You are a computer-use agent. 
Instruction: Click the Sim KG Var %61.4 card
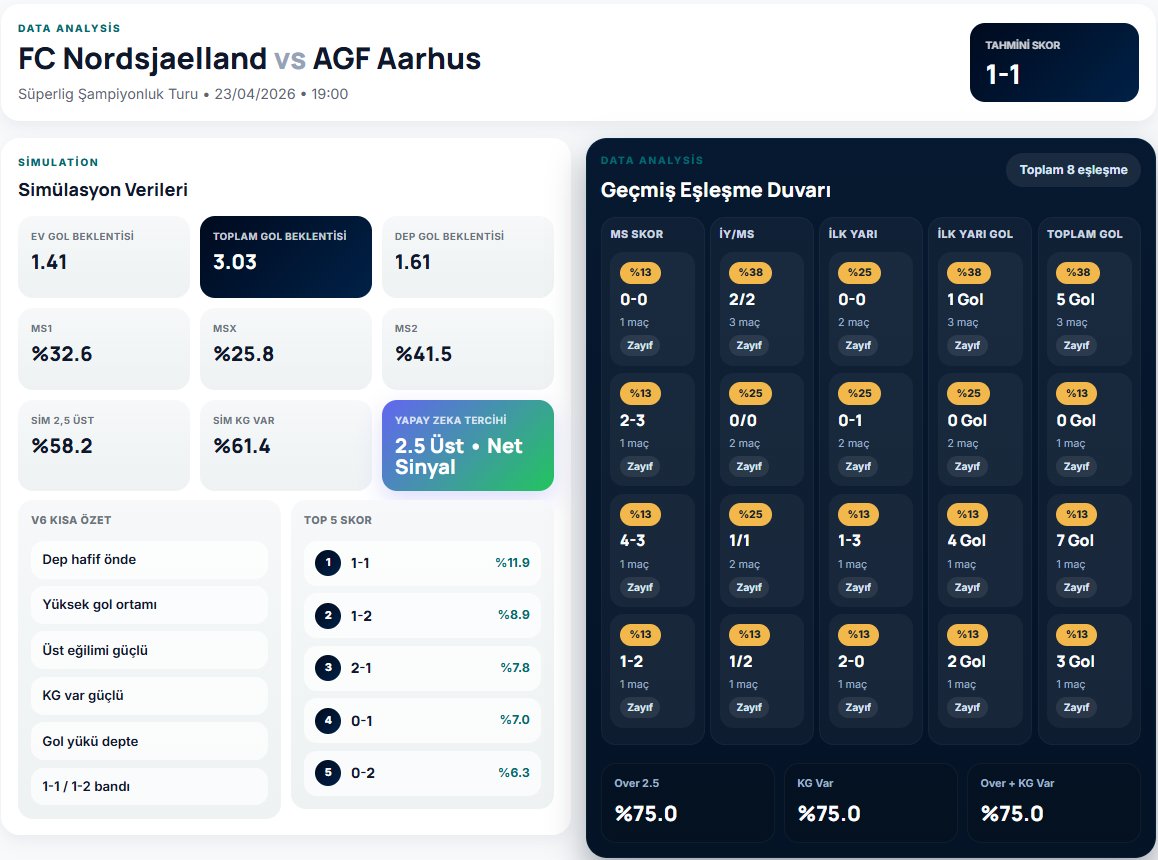286,445
